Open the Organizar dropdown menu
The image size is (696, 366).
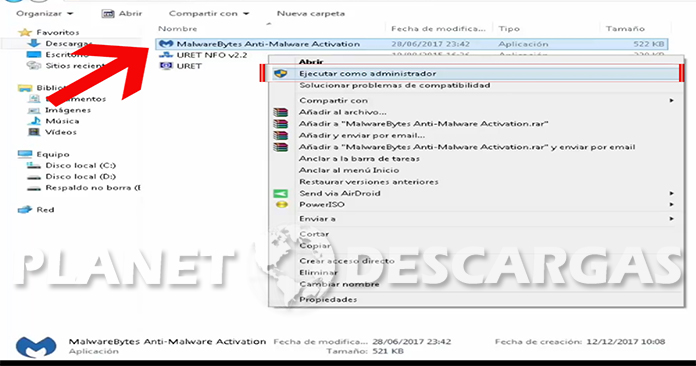[x=44, y=14]
